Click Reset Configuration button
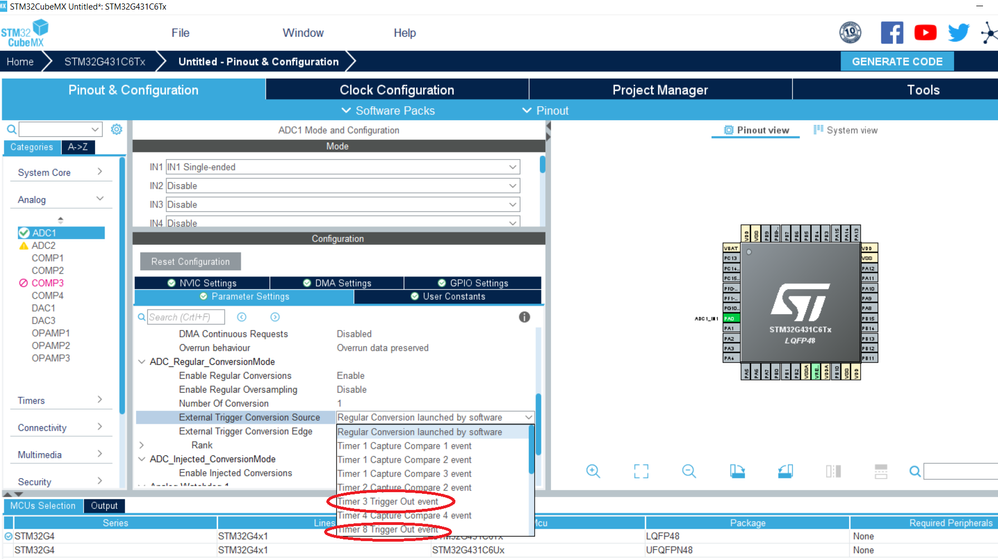The image size is (998, 559). click(x=190, y=262)
